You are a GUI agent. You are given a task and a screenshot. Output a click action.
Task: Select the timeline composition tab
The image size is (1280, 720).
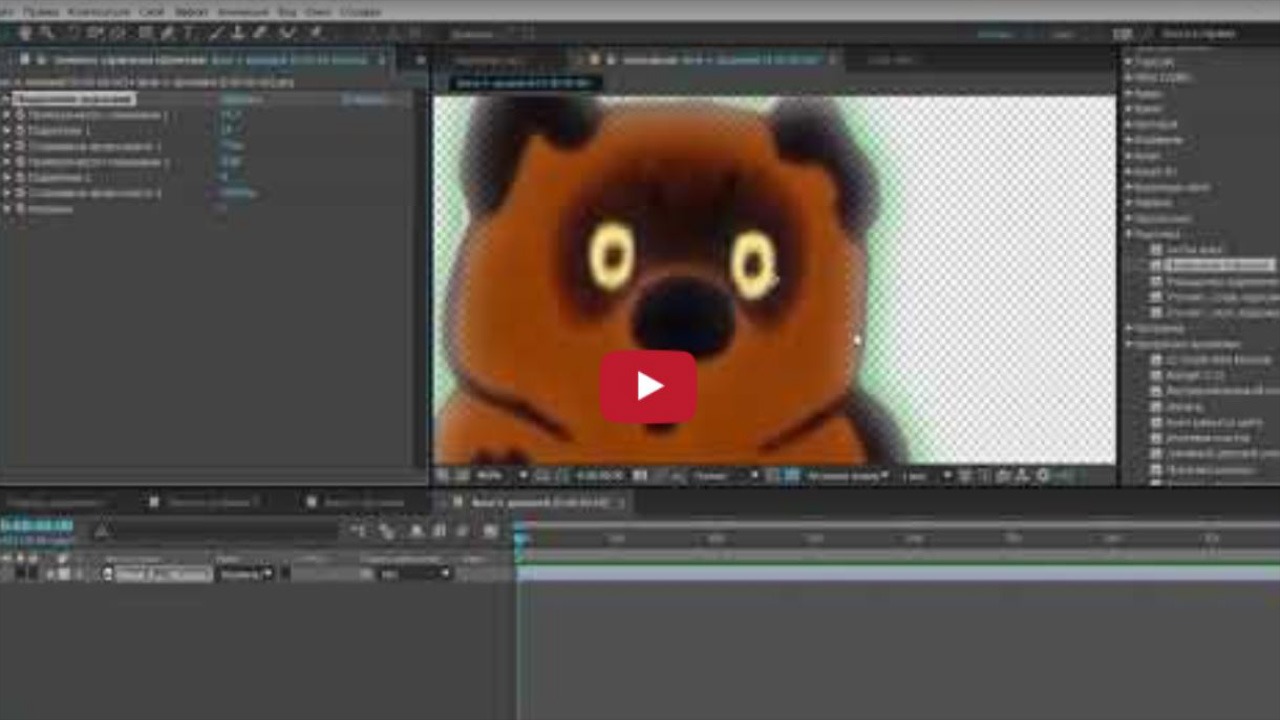click(540, 502)
